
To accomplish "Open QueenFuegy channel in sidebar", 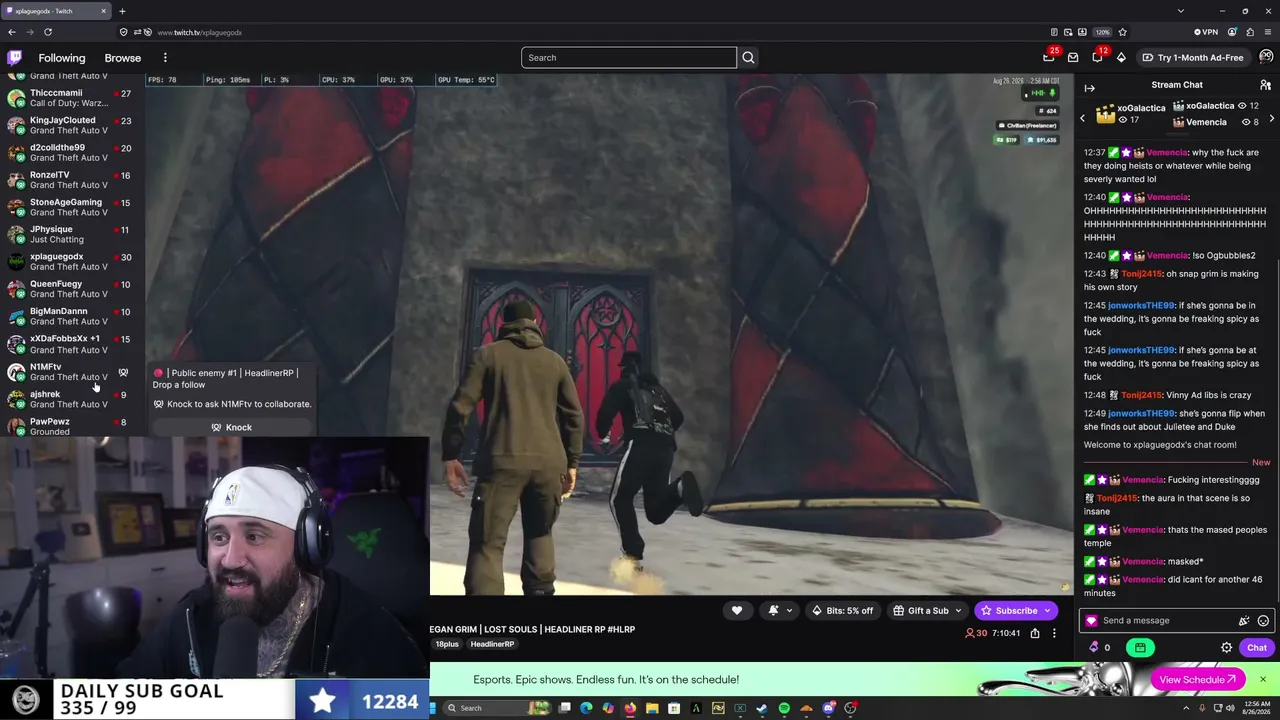I will pos(72,289).
